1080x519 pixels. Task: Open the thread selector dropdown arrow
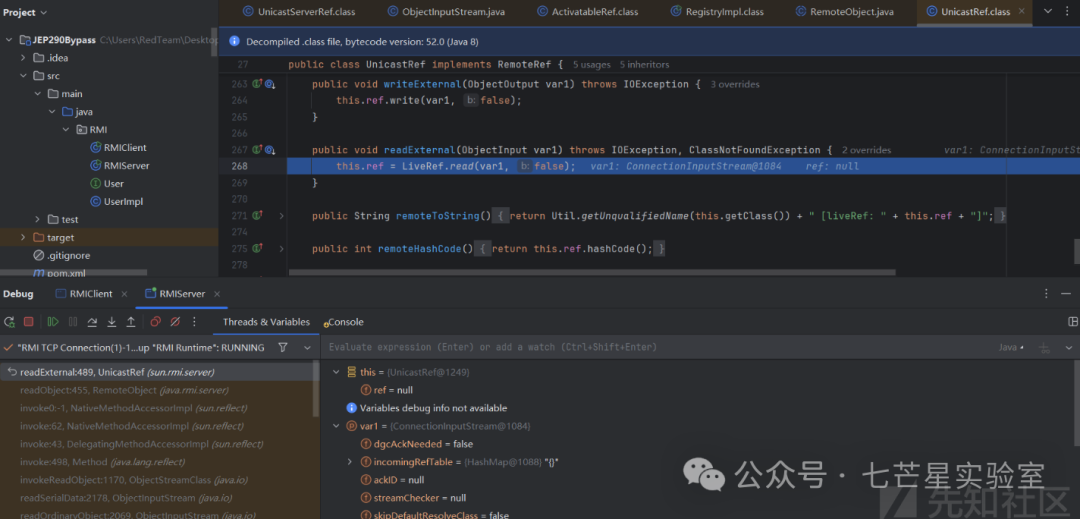307,348
